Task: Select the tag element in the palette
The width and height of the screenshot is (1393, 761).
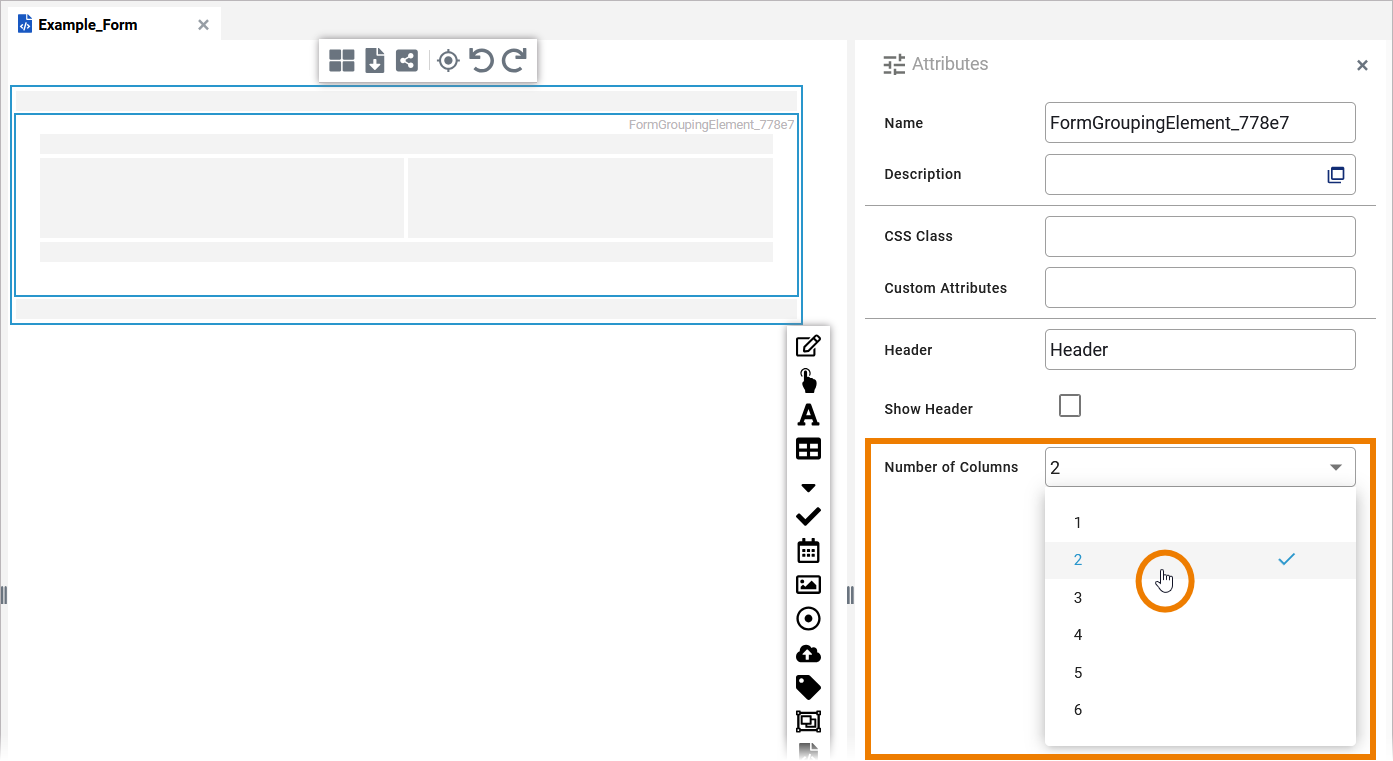Action: coord(808,687)
